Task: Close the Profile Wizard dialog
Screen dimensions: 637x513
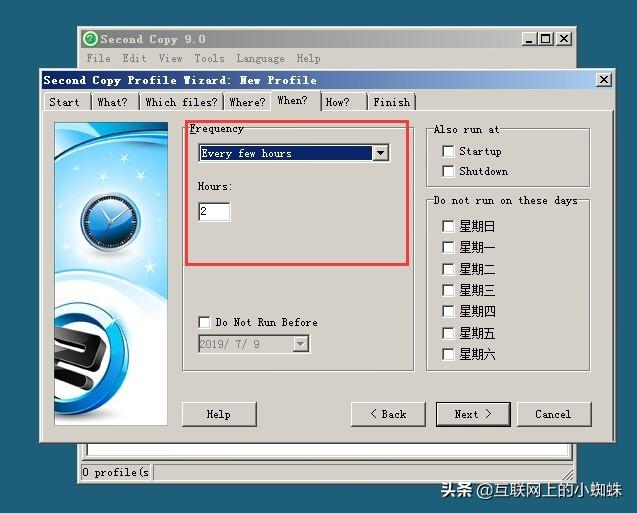Action: coord(604,80)
